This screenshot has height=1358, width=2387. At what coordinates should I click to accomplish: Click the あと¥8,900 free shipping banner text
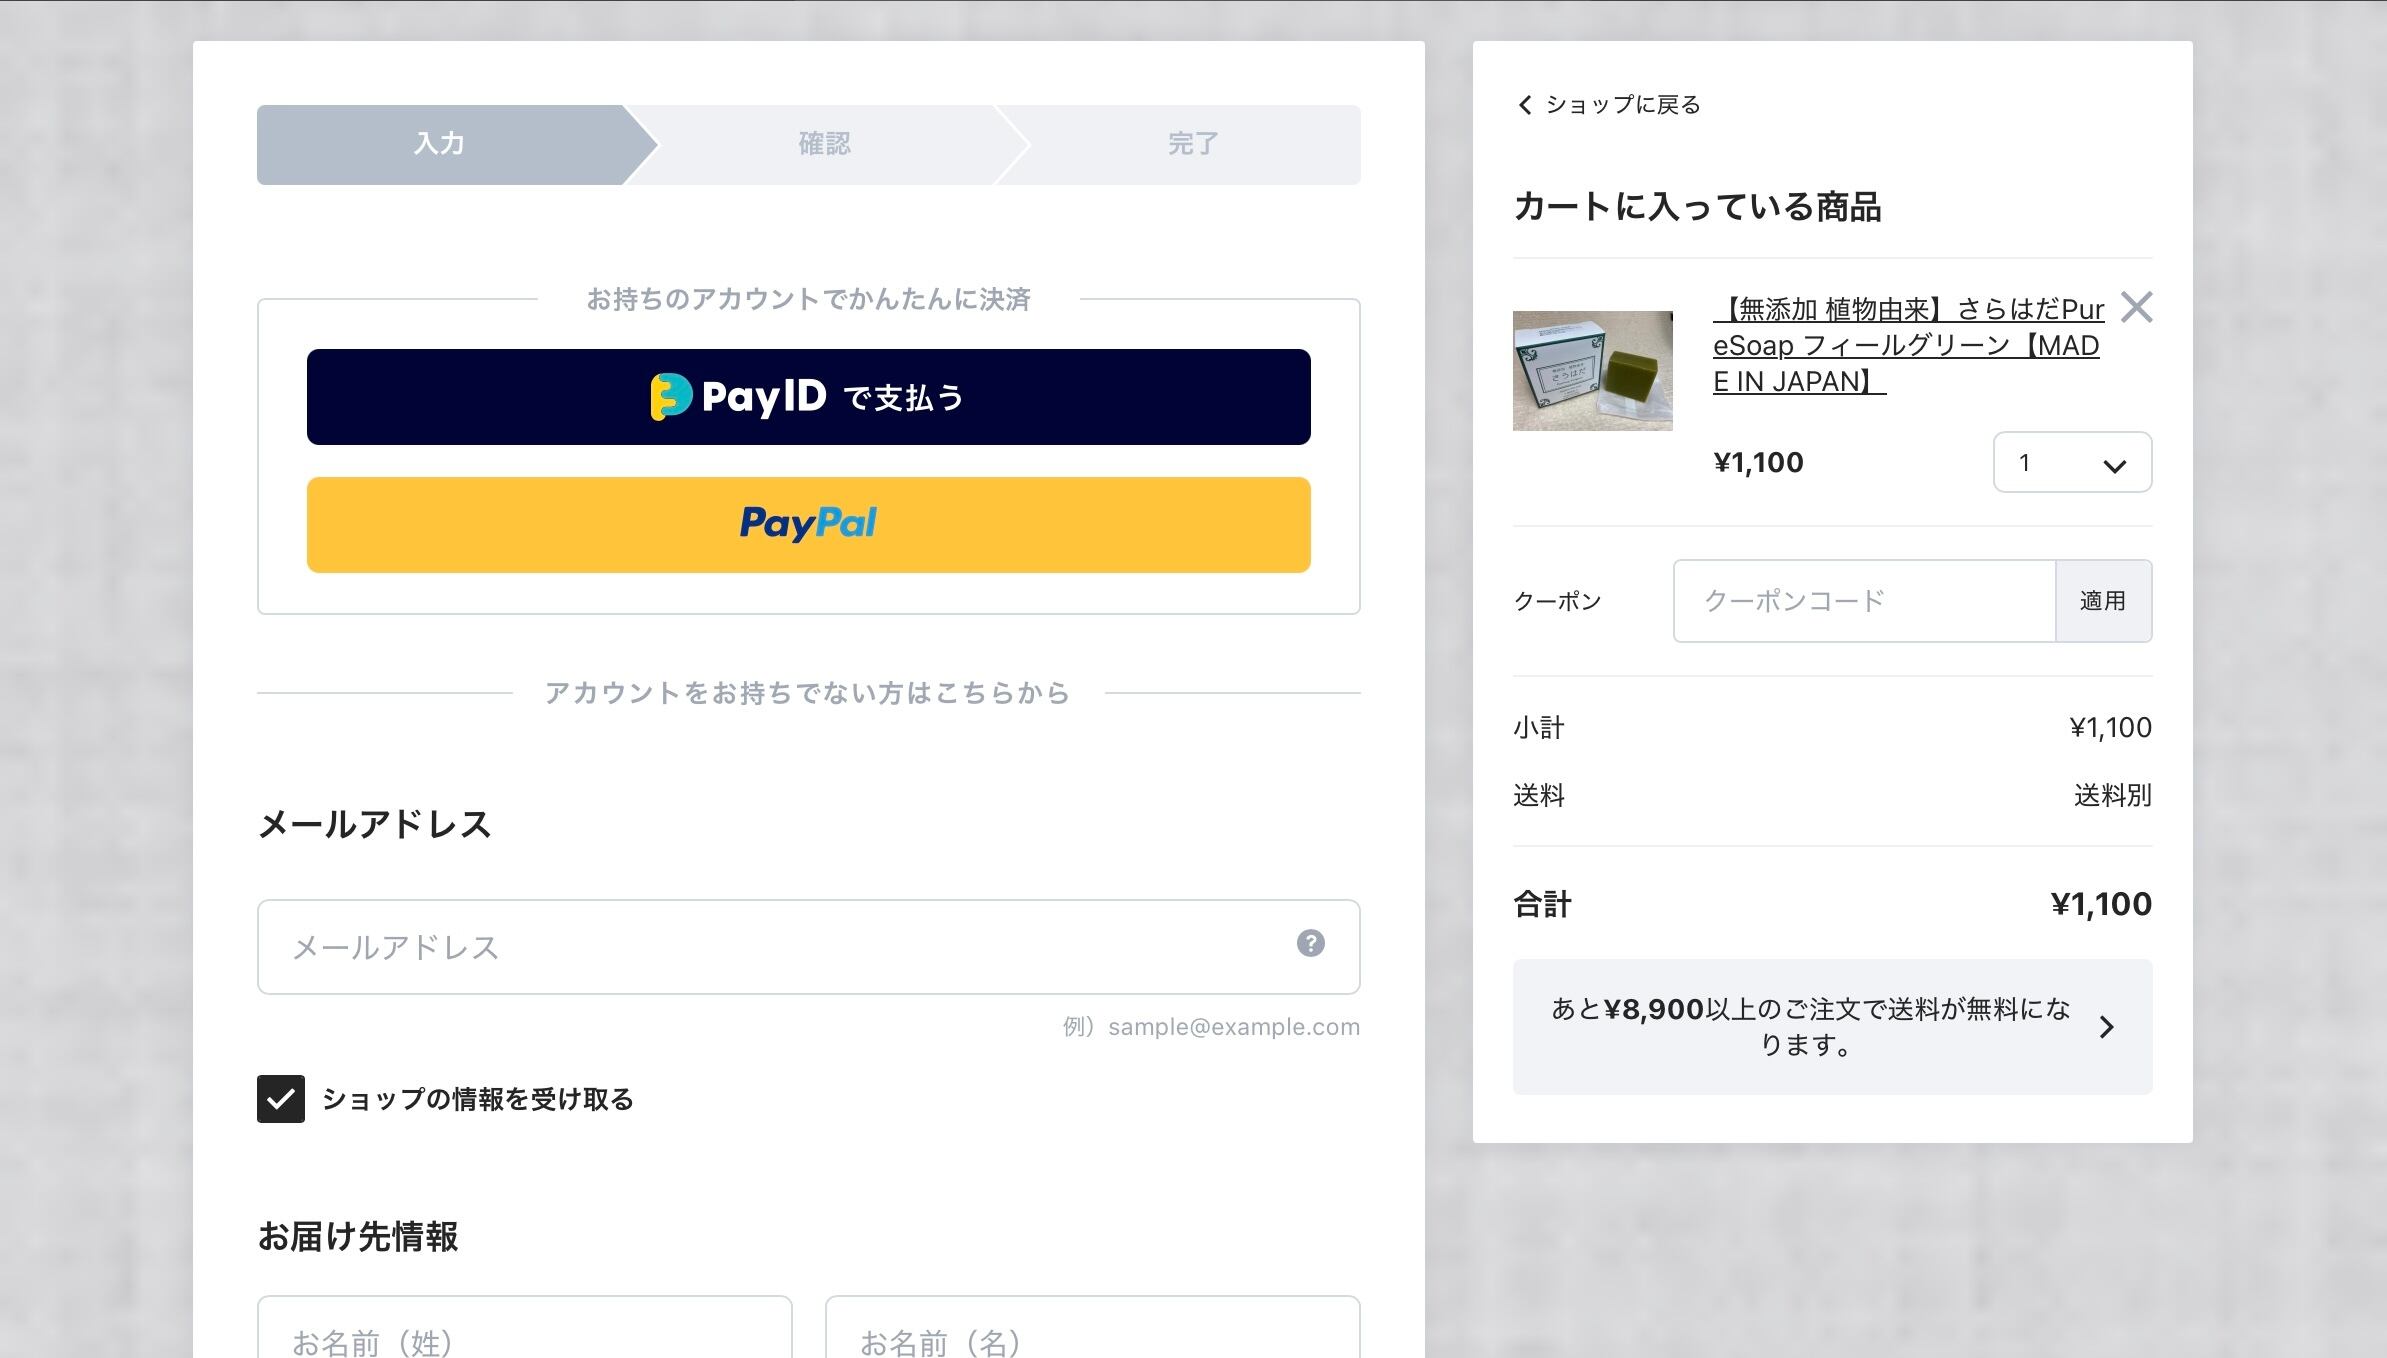(1810, 1027)
